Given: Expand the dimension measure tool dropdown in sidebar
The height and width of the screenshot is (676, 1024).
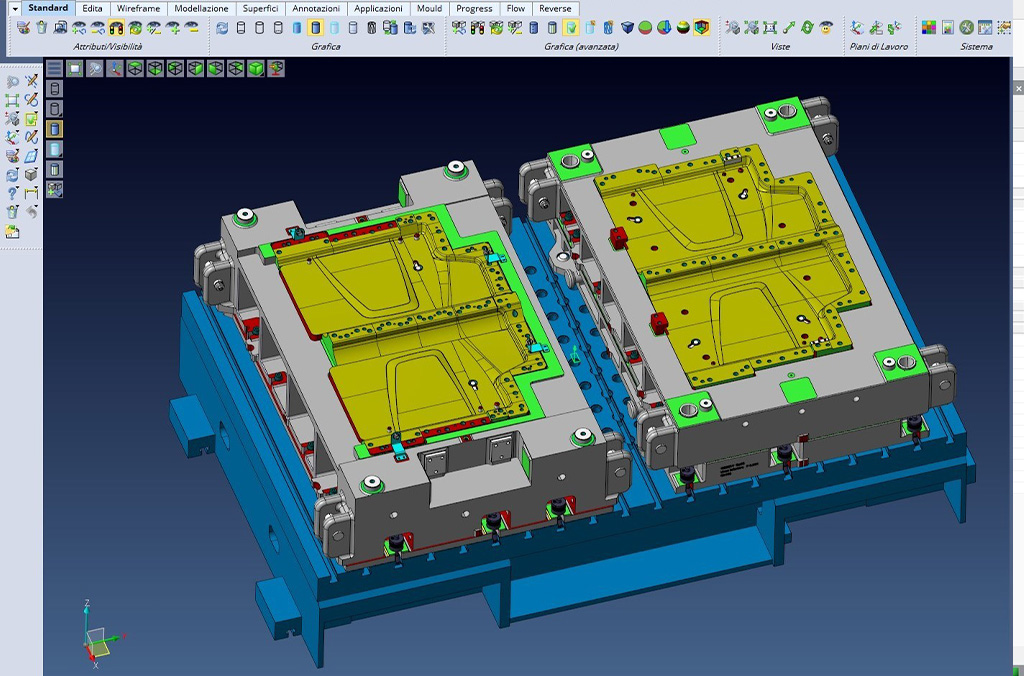Looking at the screenshot, I should (x=31, y=193).
